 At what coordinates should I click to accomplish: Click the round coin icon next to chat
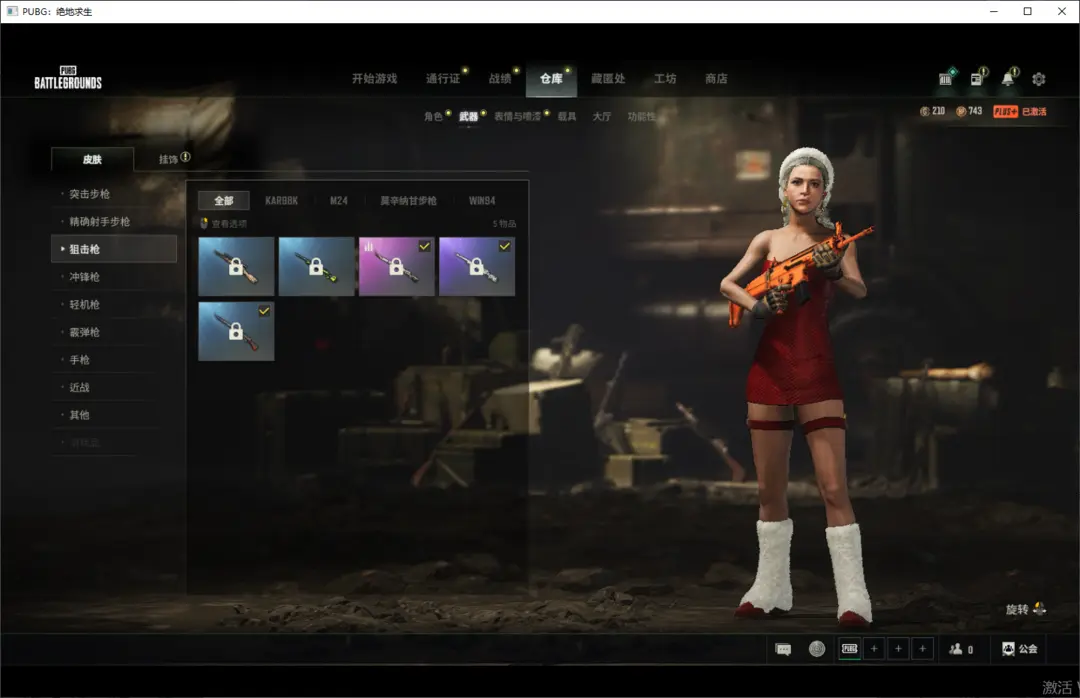pyautogui.click(x=817, y=649)
